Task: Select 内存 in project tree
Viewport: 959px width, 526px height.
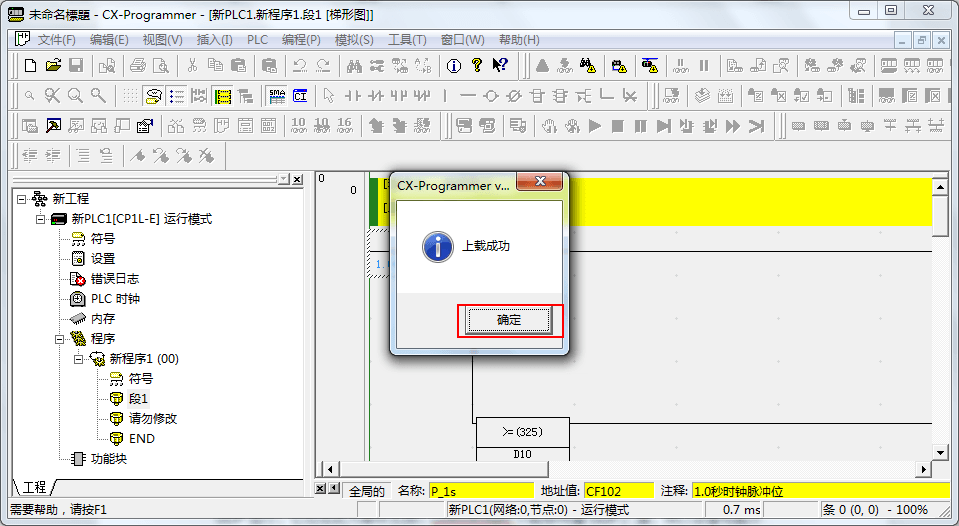Action: click(103, 319)
